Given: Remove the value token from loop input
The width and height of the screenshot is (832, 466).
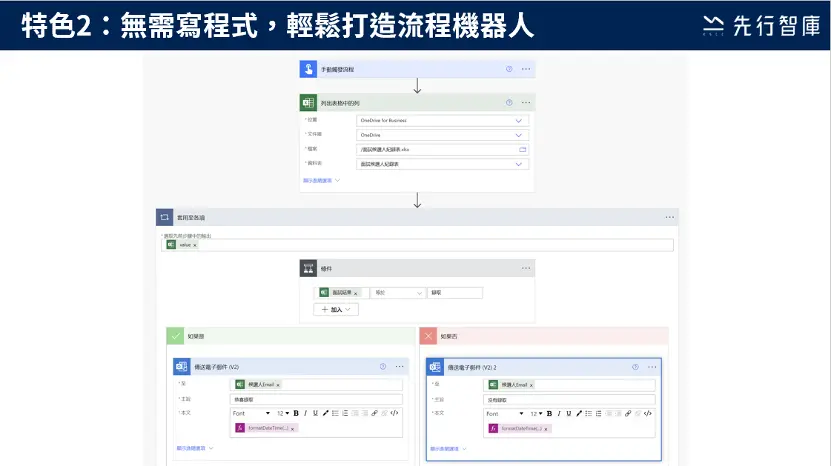Looking at the screenshot, I should tap(195, 245).
